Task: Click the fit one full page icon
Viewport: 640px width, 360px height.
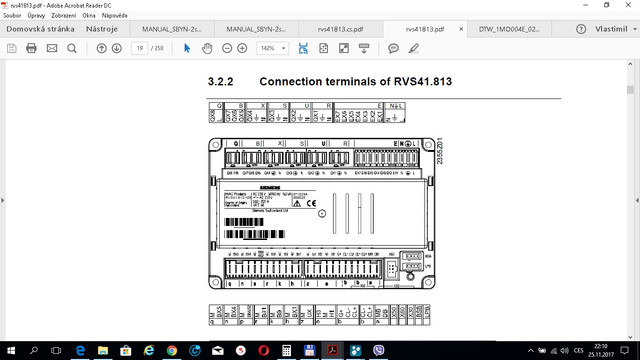Action: pyautogui.click(x=323, y=48)
